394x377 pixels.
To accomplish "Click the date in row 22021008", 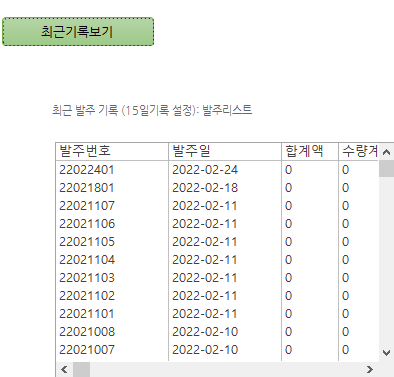I will pyautogui.click(x=205, y=332).
